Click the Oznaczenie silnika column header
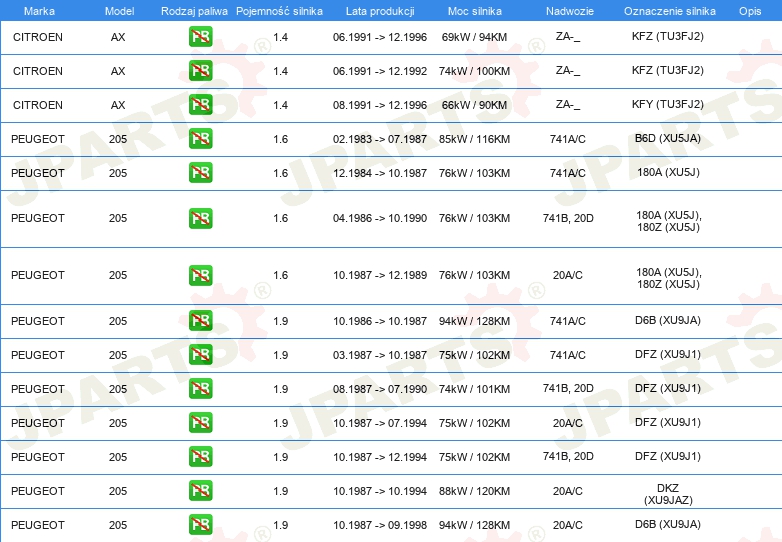Screen dimensions: 782x542 670,11
